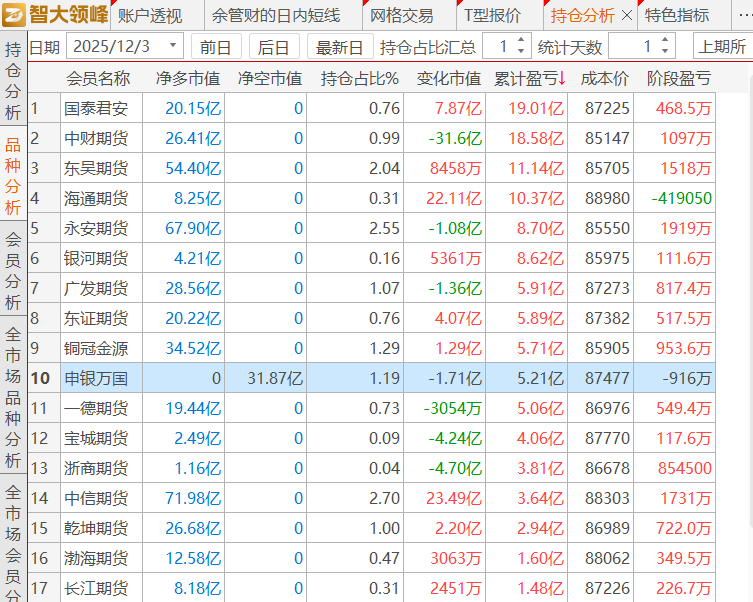This screenshot has height=602, width=753.
Task: Sort by 净空市值 column header
Action: (269, 78)
